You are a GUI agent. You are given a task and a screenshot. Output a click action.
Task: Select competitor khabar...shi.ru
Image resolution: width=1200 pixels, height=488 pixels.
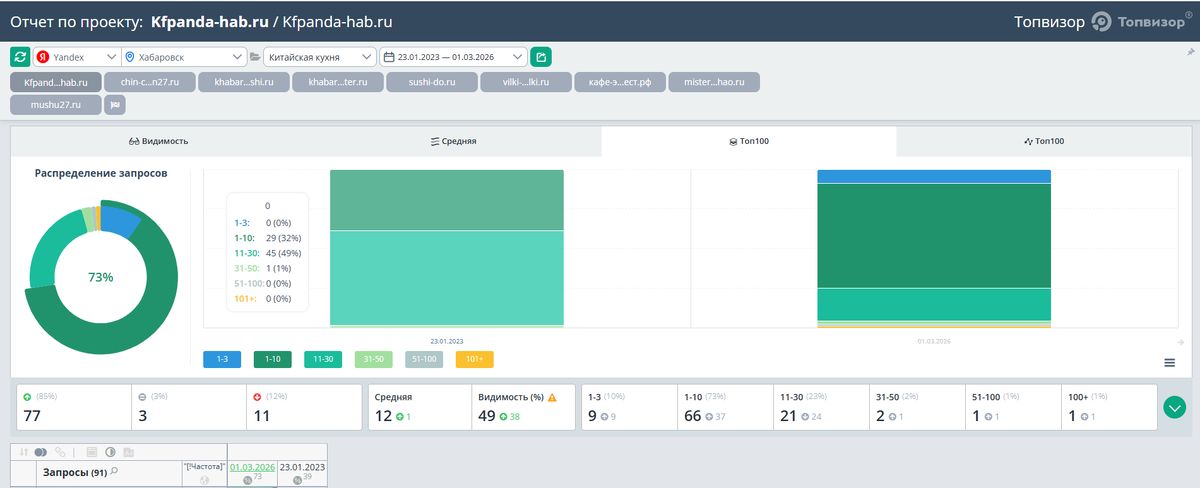click(243, 82)
